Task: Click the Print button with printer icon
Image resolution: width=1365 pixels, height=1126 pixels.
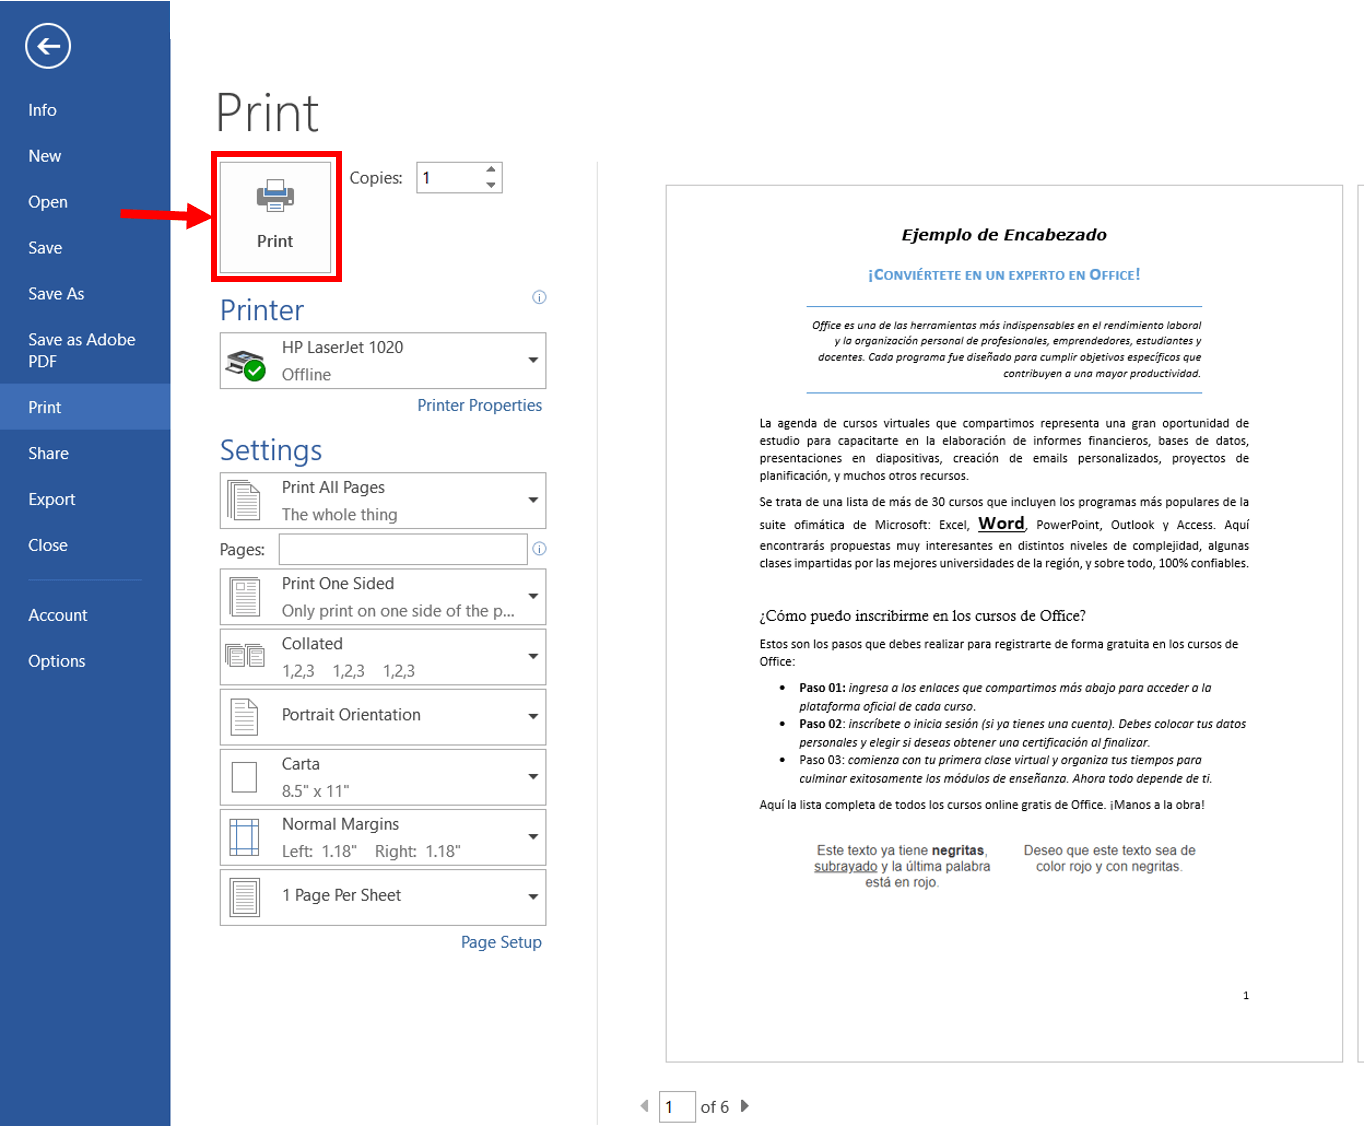Action: click(x=275, y=216)
